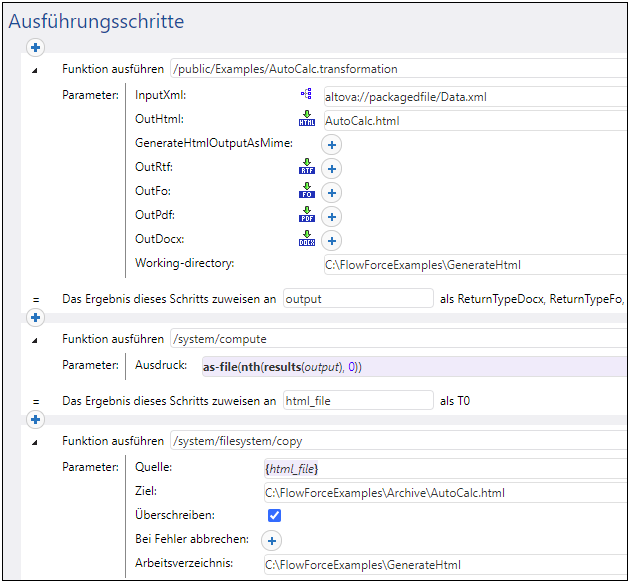
Task: Add step above the filesystem/copy function
Action: pos(35,419)
